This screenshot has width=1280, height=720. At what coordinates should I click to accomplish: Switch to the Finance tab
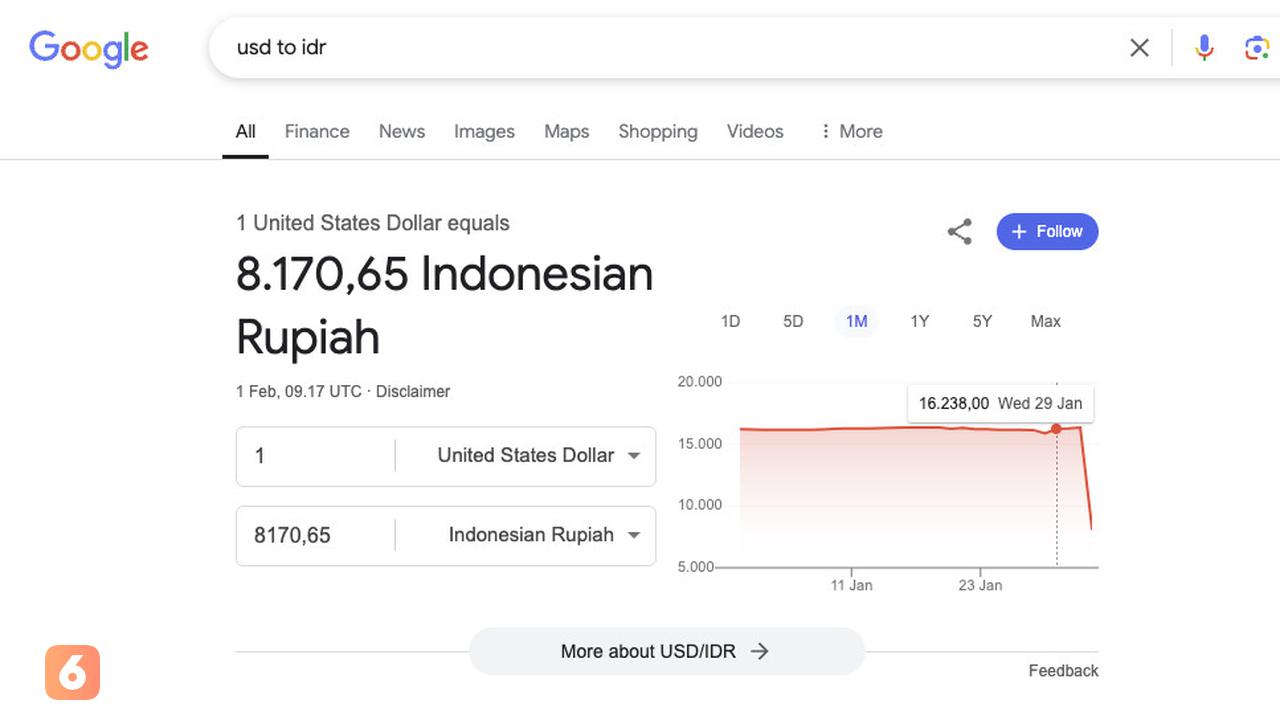[317, 131]
